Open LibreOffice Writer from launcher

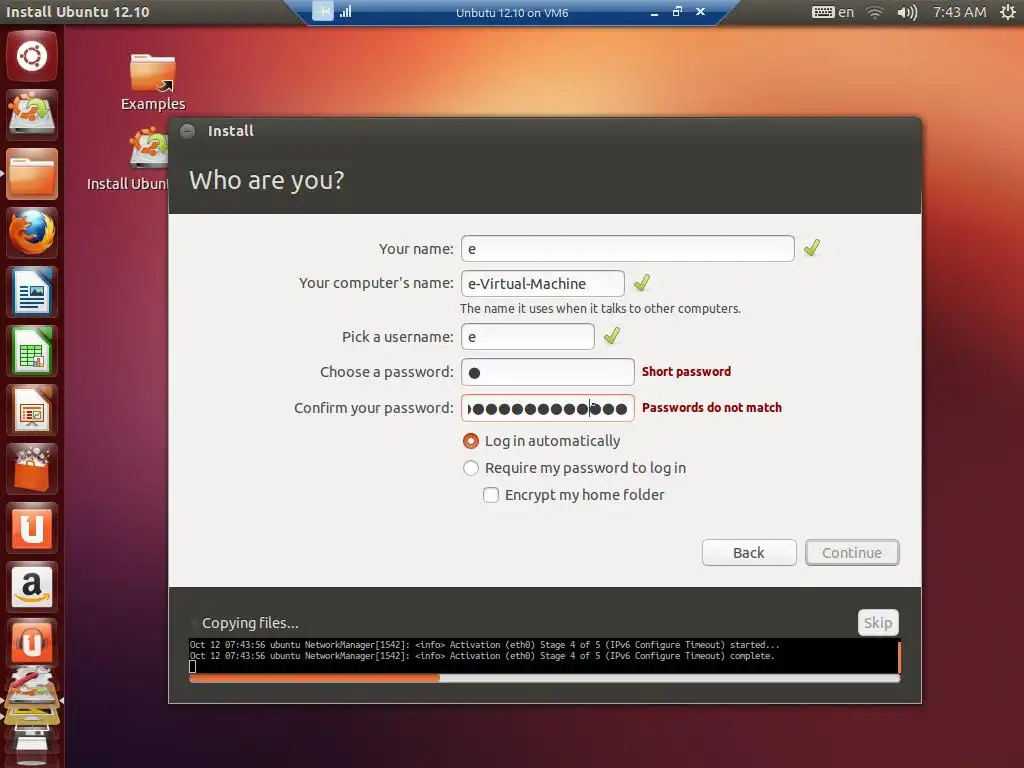[31, 292]
